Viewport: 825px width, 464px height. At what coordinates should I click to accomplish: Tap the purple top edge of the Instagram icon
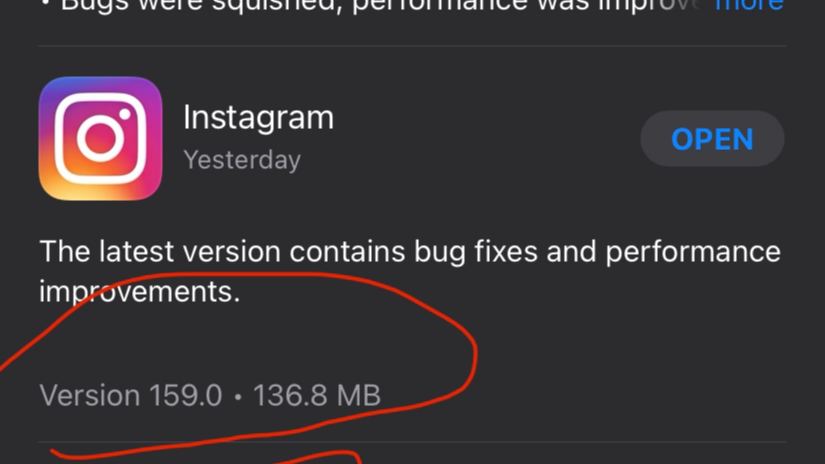tap(100, 82)
